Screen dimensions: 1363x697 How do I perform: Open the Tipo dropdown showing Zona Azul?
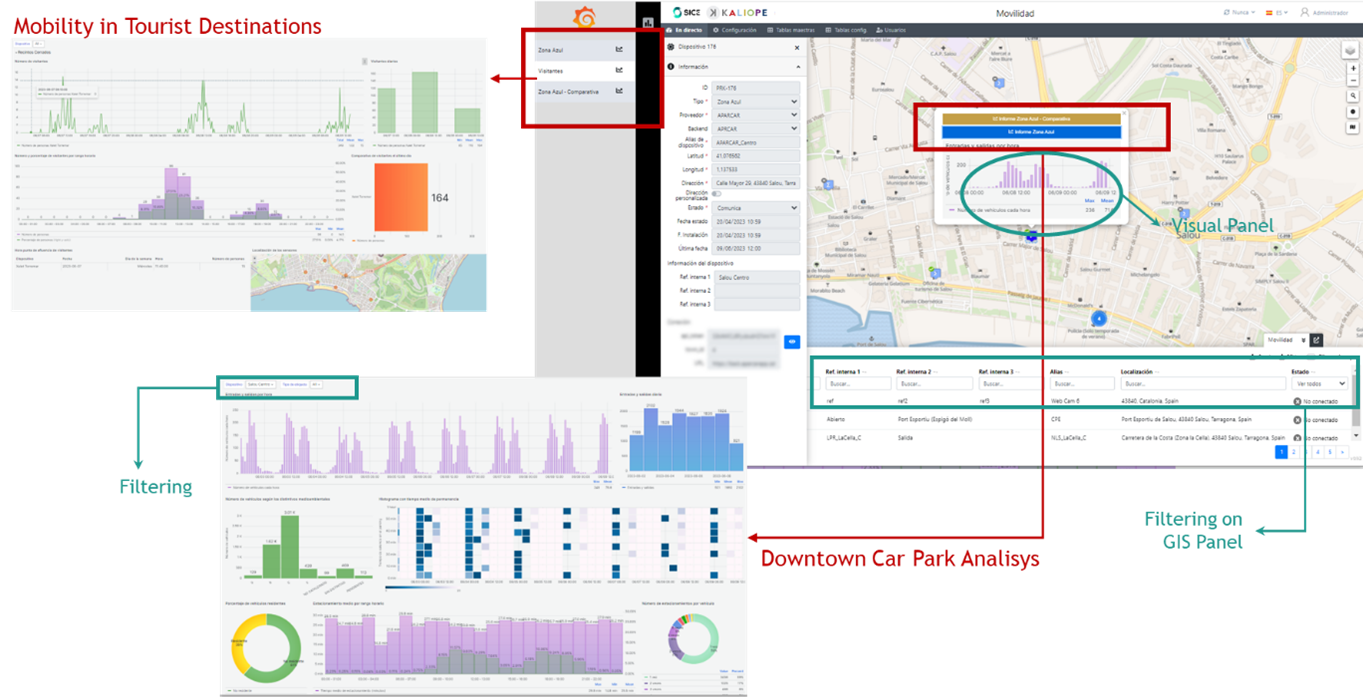756,101
